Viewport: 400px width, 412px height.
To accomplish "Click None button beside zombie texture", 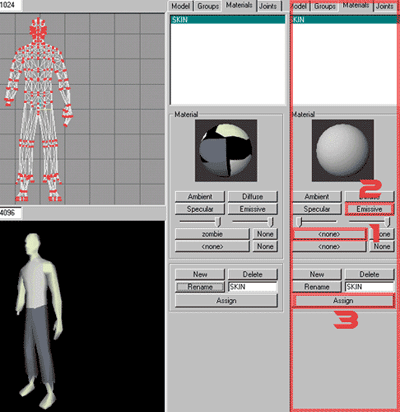I will click(x=265, y=234).
